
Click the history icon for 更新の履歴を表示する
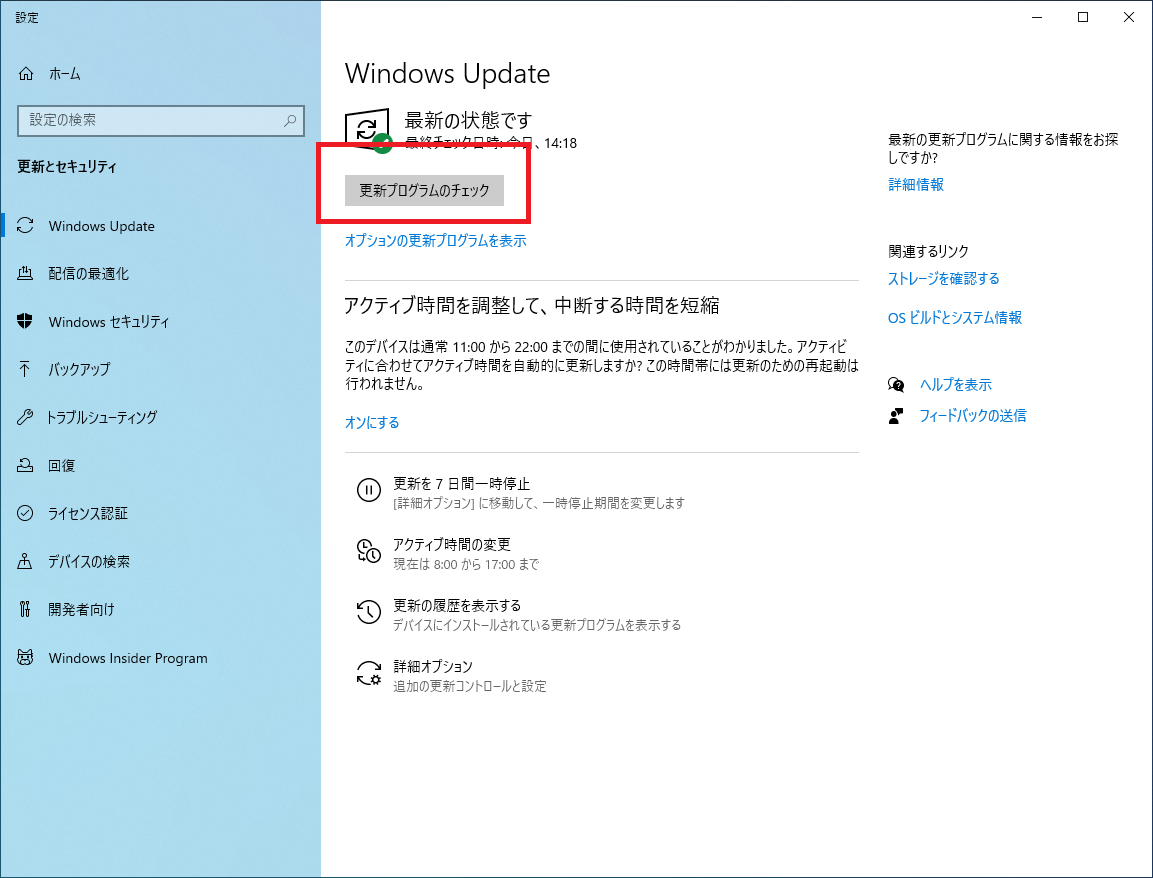tap(368, 612)
